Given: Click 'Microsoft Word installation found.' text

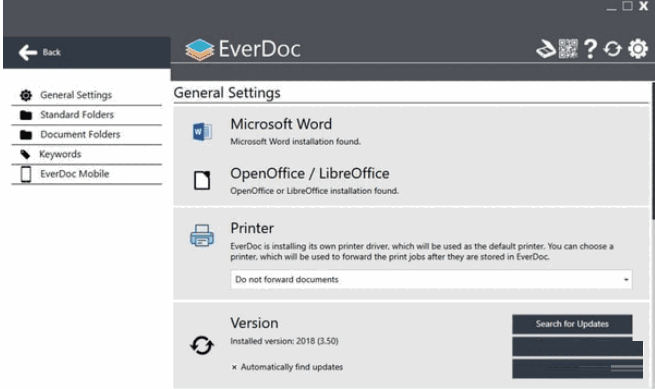Looking at the screenshot, I should point(295,142).
